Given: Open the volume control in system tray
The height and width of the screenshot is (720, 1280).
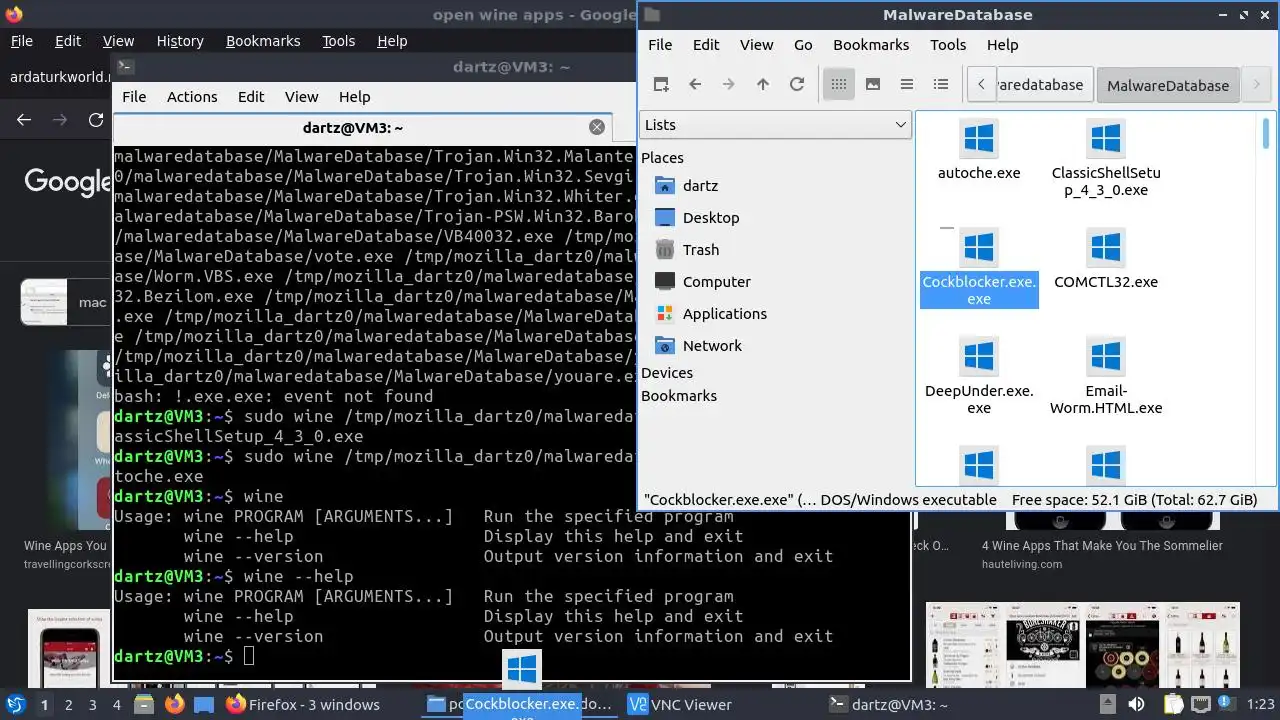Looking at the screenshot, I should [1139, 704].
